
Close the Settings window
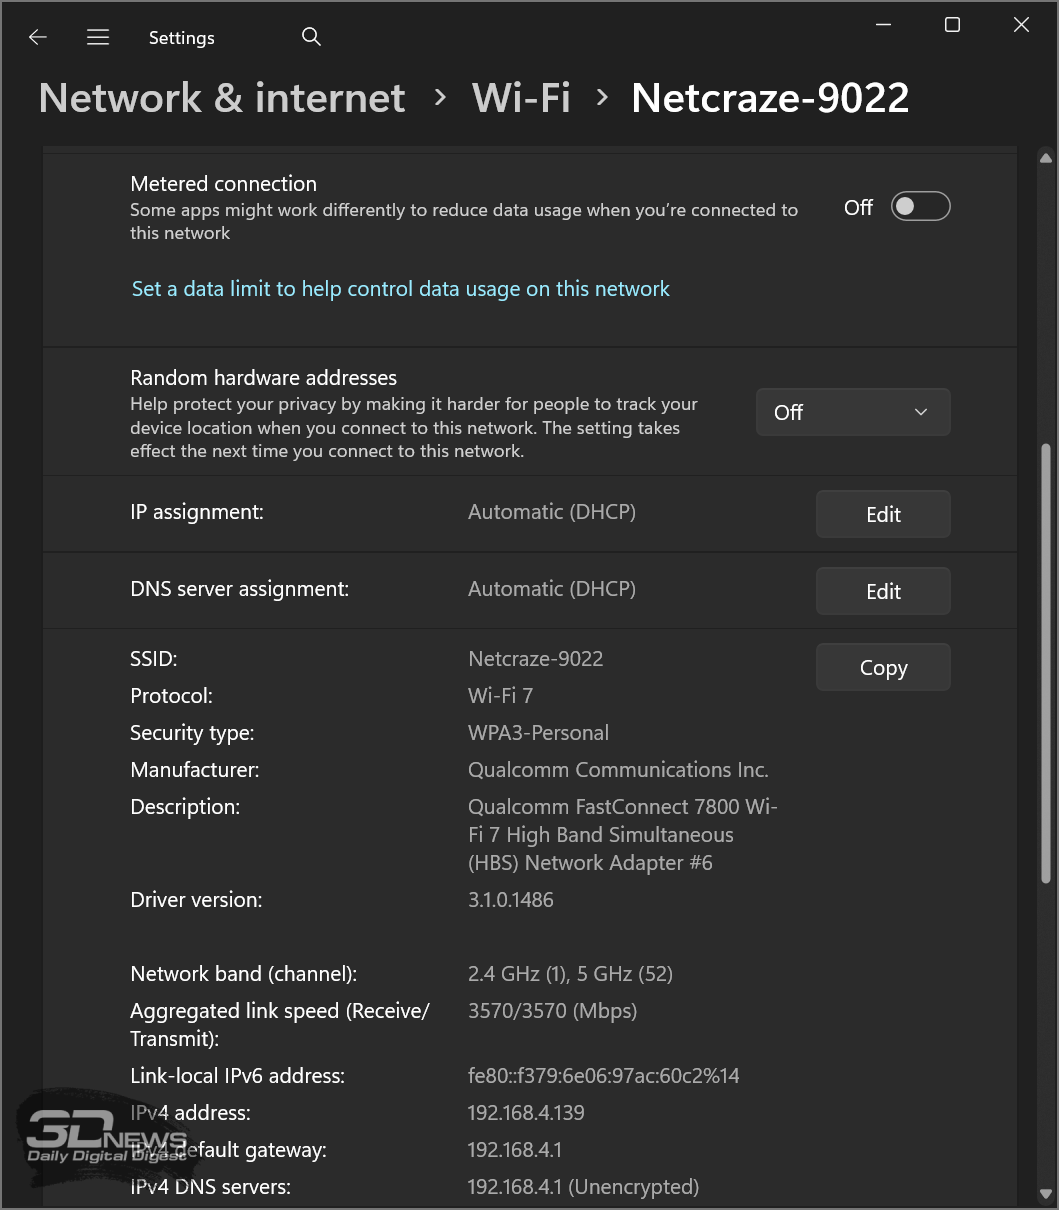pyautogui.click(x=1021, y=25)
